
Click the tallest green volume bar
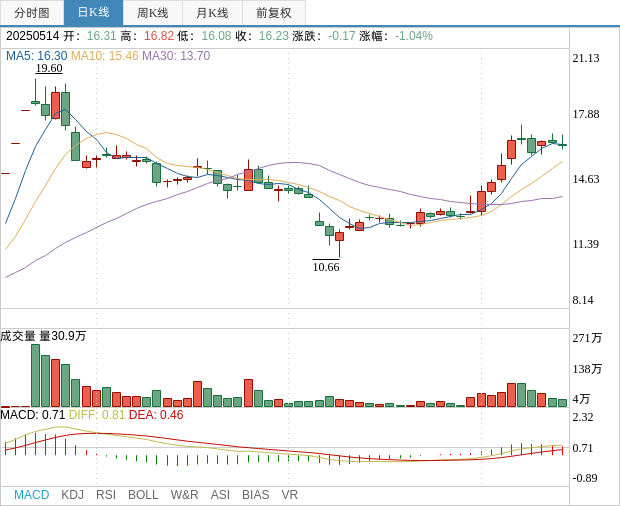(x=36, y=376)
